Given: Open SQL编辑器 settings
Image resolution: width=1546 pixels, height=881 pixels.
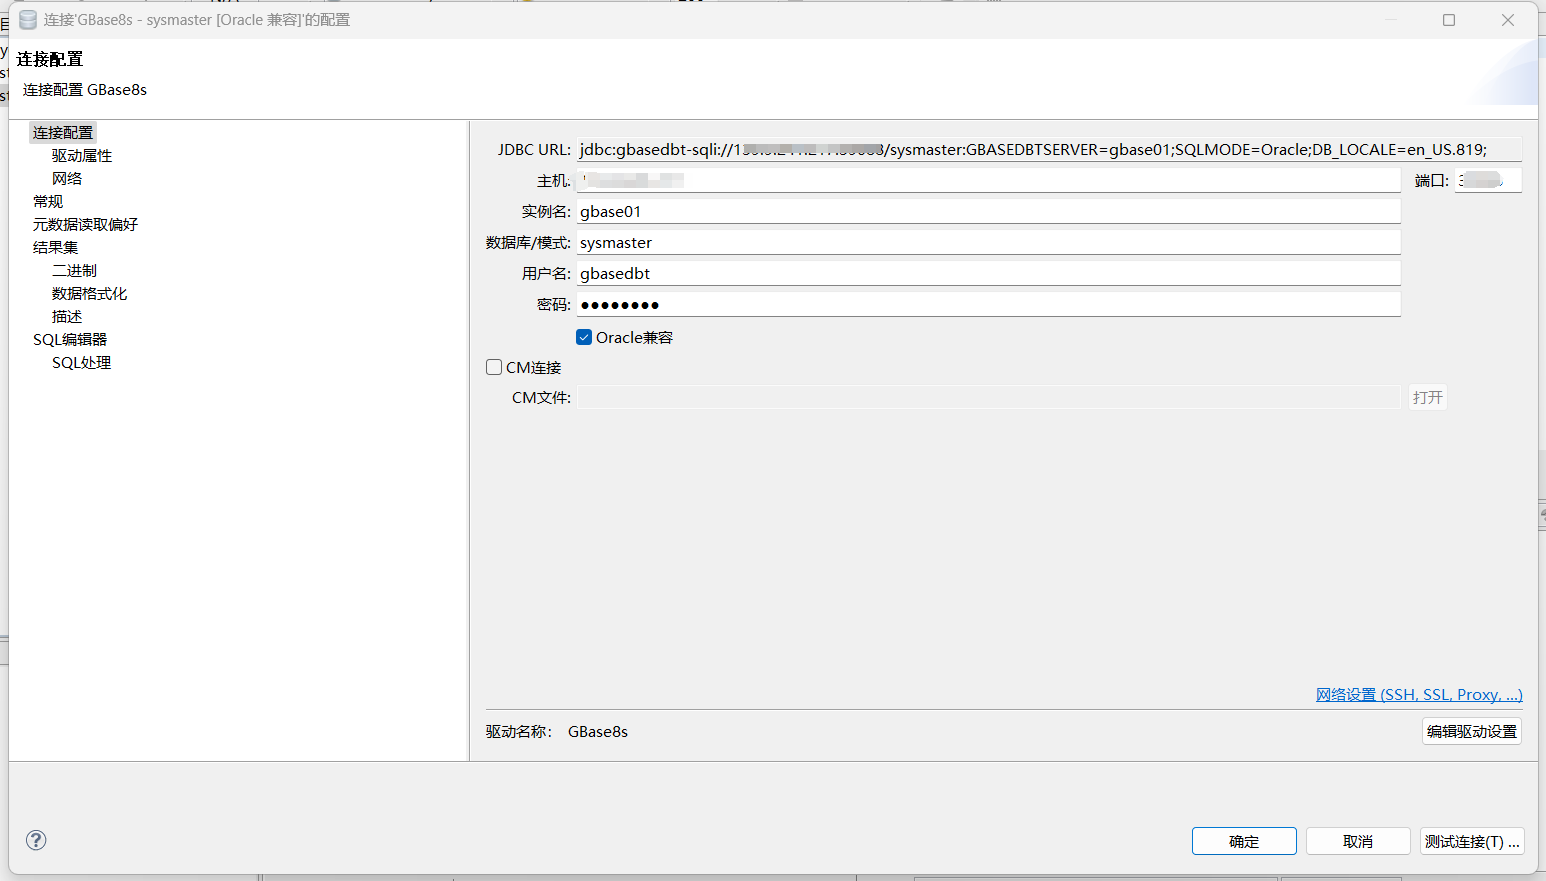Looking at the screenshot, I should [x=70, y=339].
